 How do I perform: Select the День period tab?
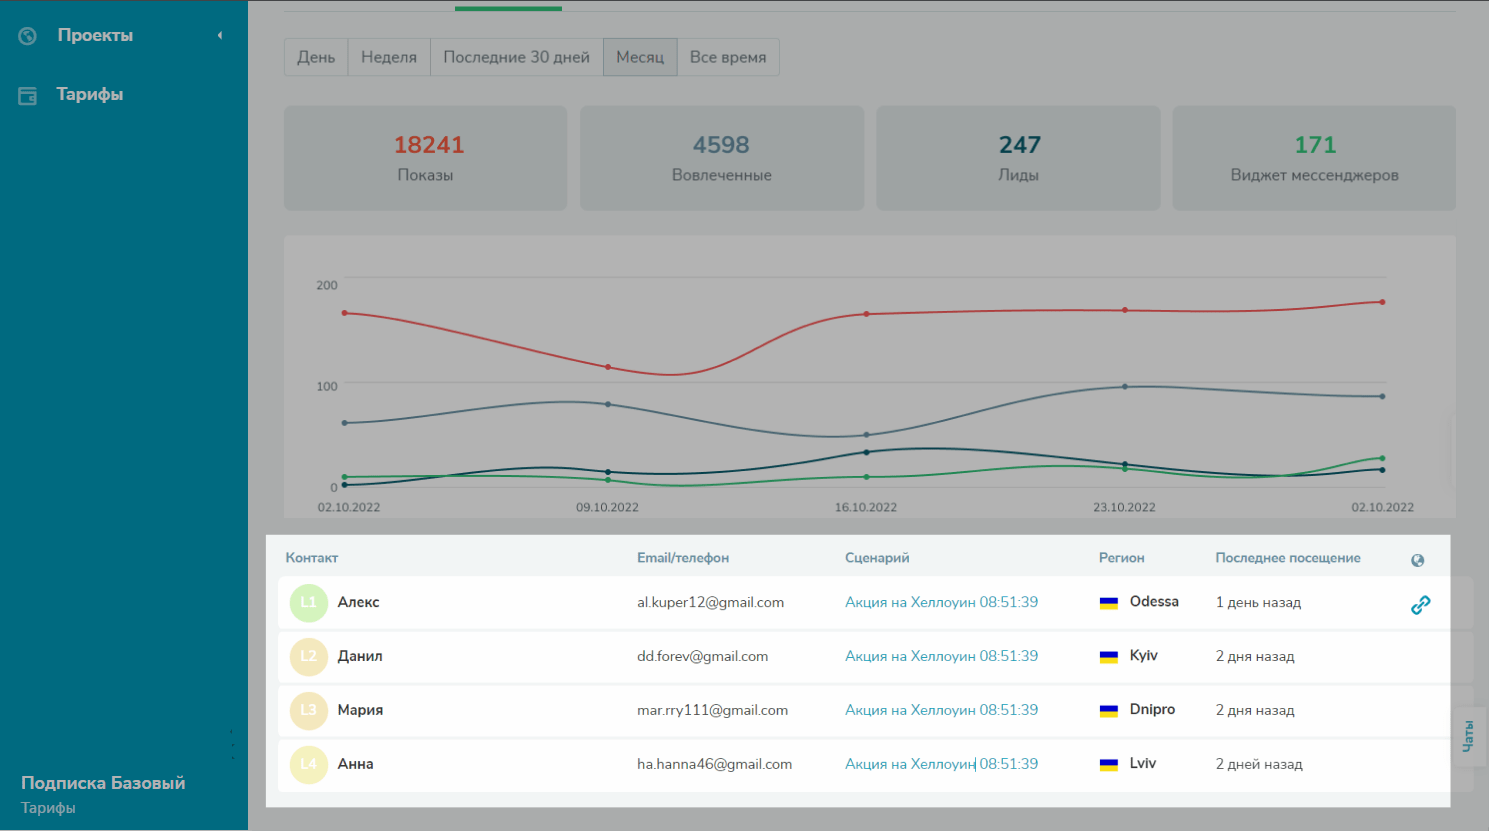316,57
